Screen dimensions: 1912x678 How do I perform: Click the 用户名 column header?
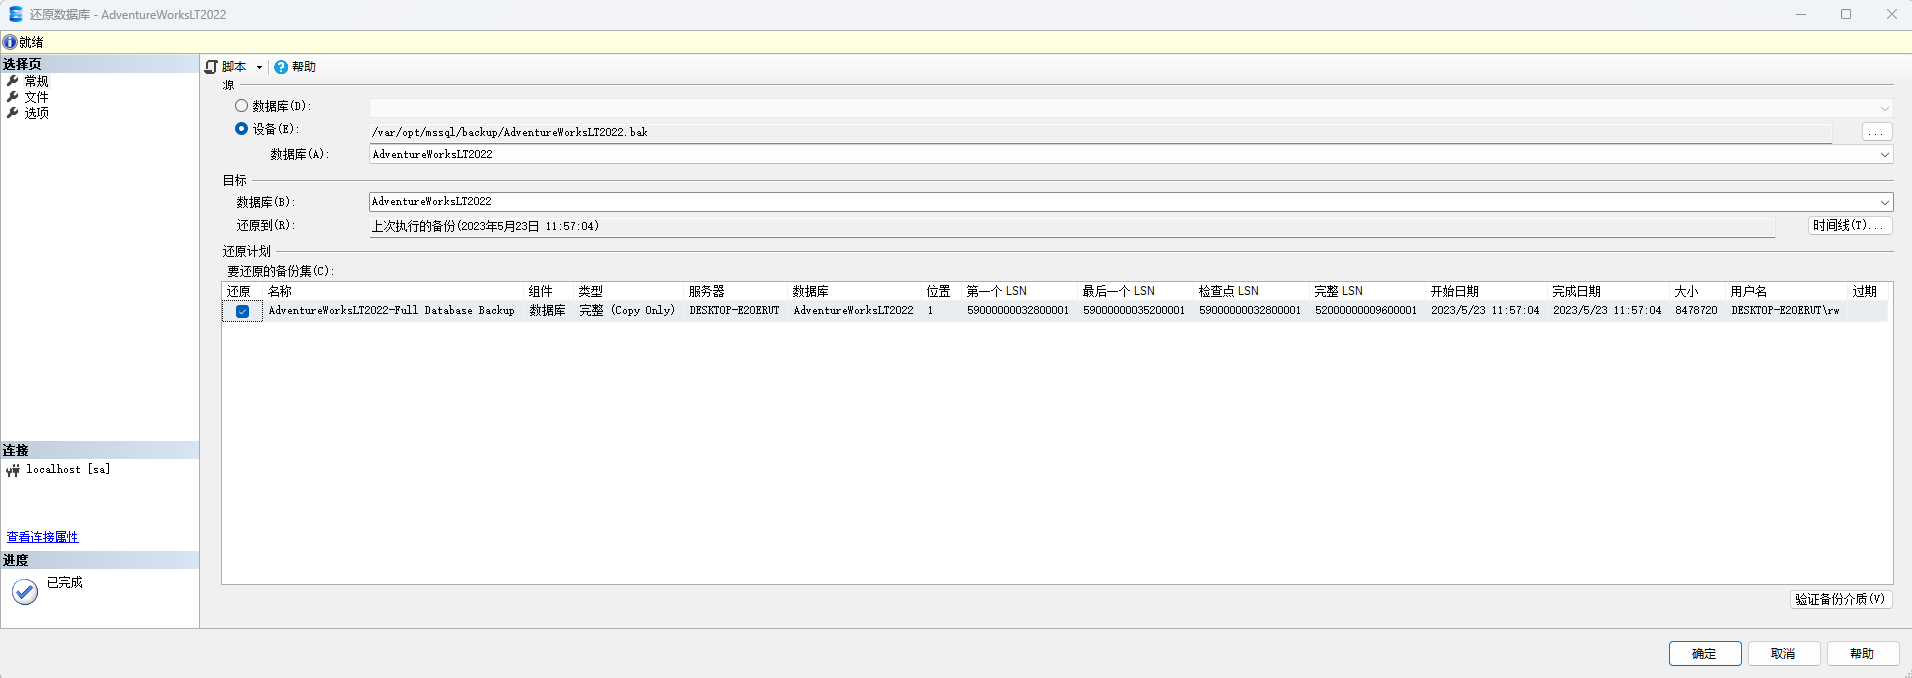[x=1787, y=291]
